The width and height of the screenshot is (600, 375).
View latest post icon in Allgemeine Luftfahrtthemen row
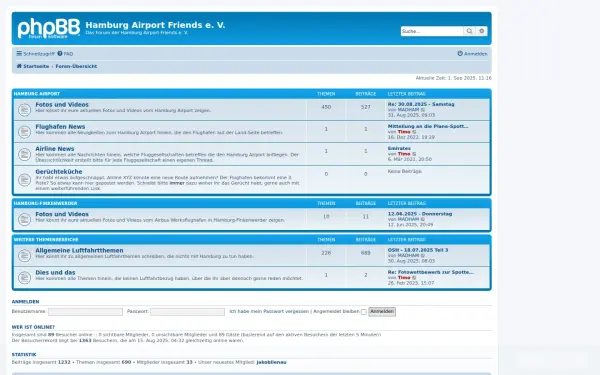point(423,255)
